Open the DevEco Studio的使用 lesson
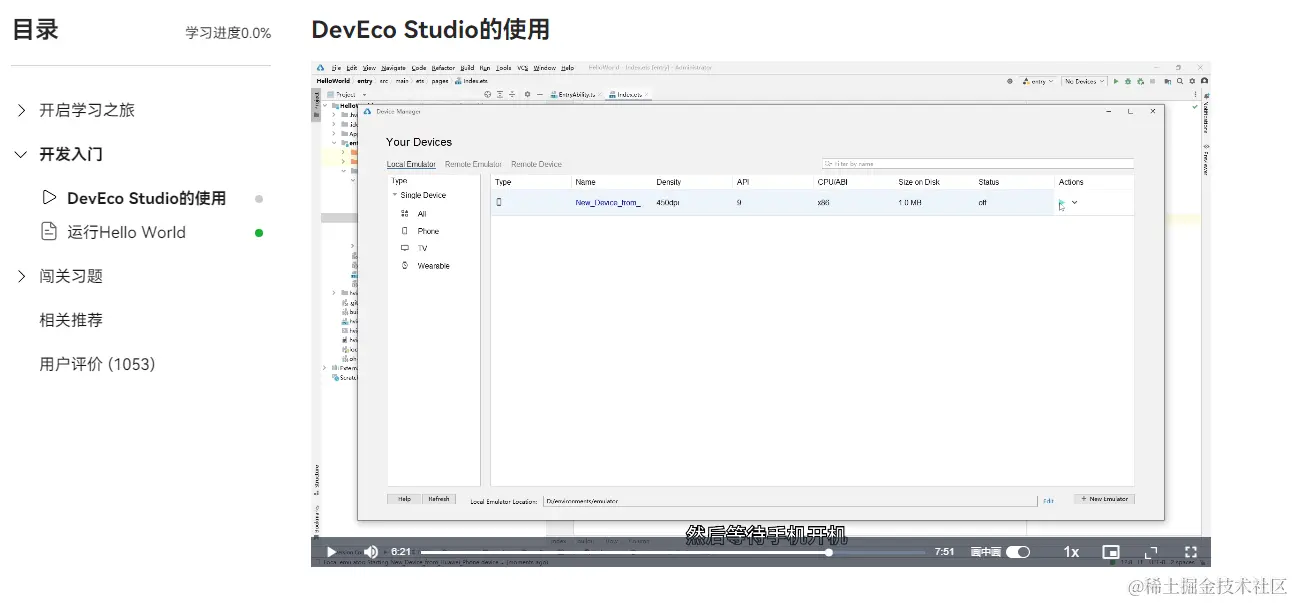Image resolution: width=1294 pixels, height=603 pixels. [x=146, y=198]
